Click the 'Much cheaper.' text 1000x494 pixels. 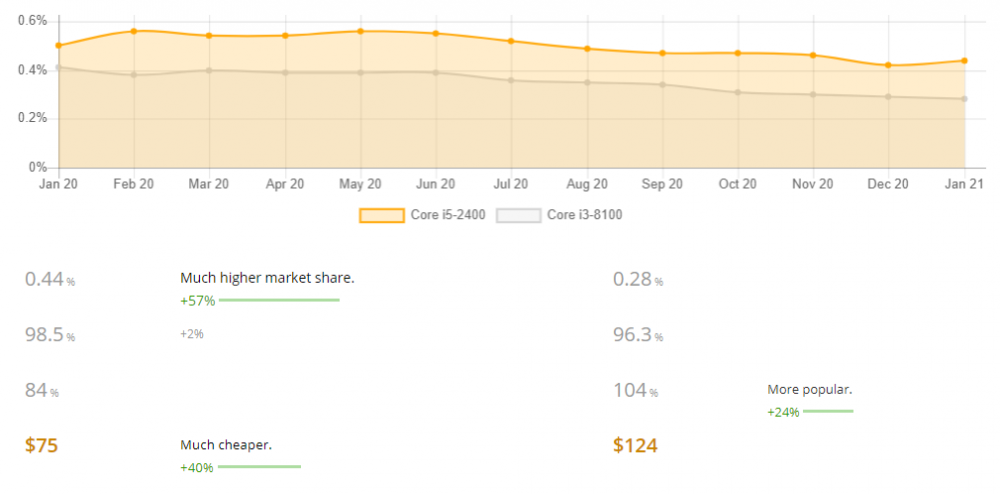click(x=226, y=444)
